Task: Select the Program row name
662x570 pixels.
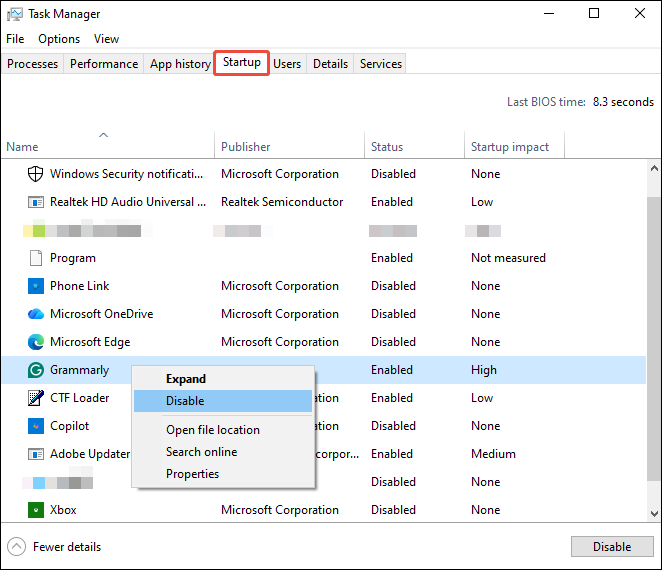Action: (73, 258)
